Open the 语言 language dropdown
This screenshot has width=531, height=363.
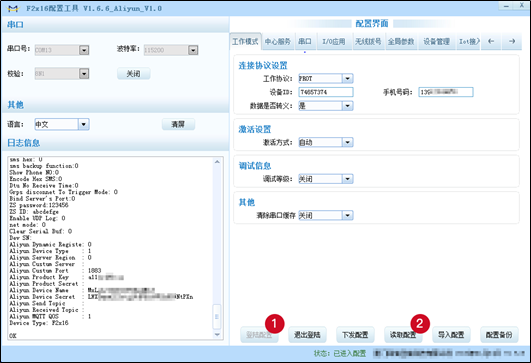[x=84, y=124]
